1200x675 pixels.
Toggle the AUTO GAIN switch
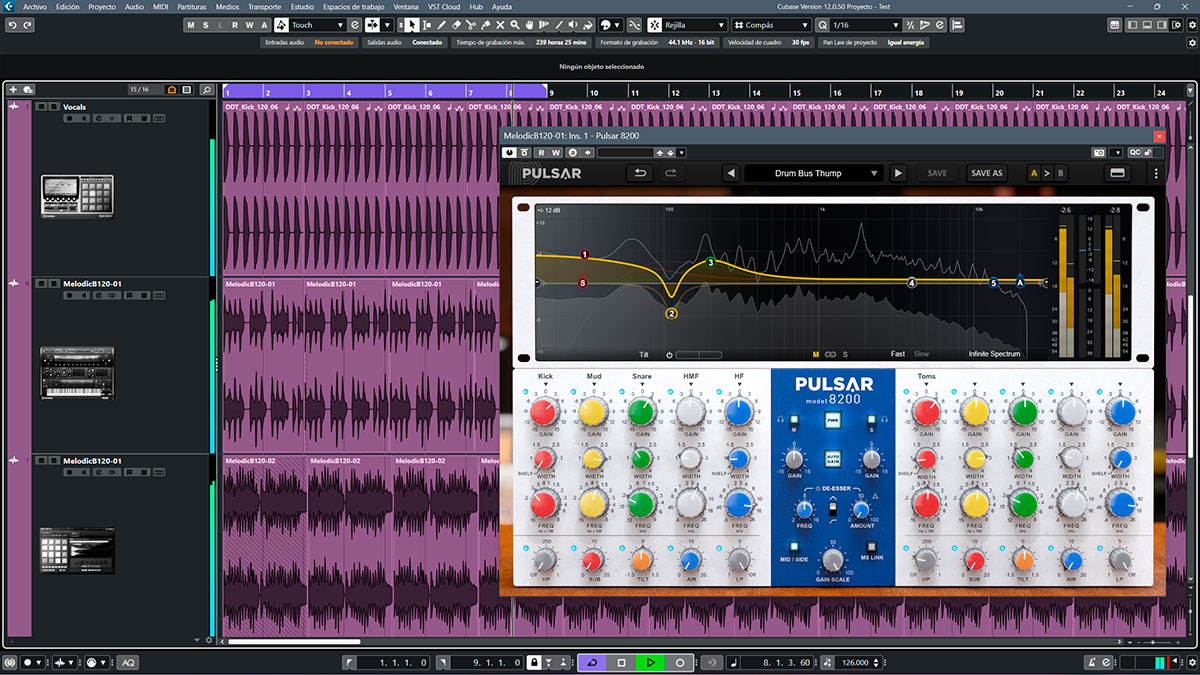pyautogui.click(x=833, y=460)
